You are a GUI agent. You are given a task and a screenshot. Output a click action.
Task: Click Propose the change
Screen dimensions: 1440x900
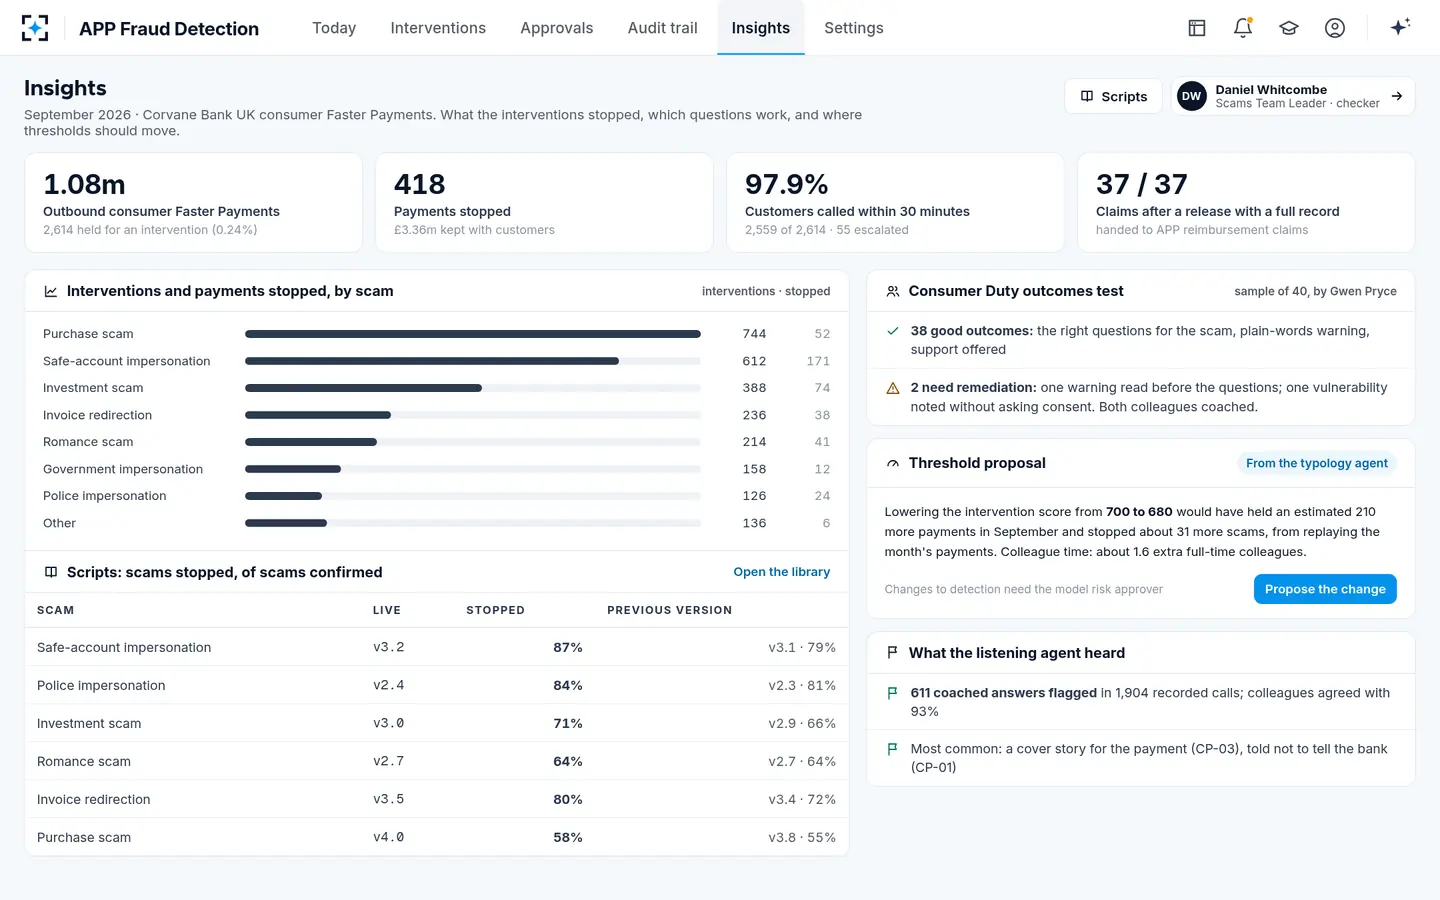click(1325, 589)
